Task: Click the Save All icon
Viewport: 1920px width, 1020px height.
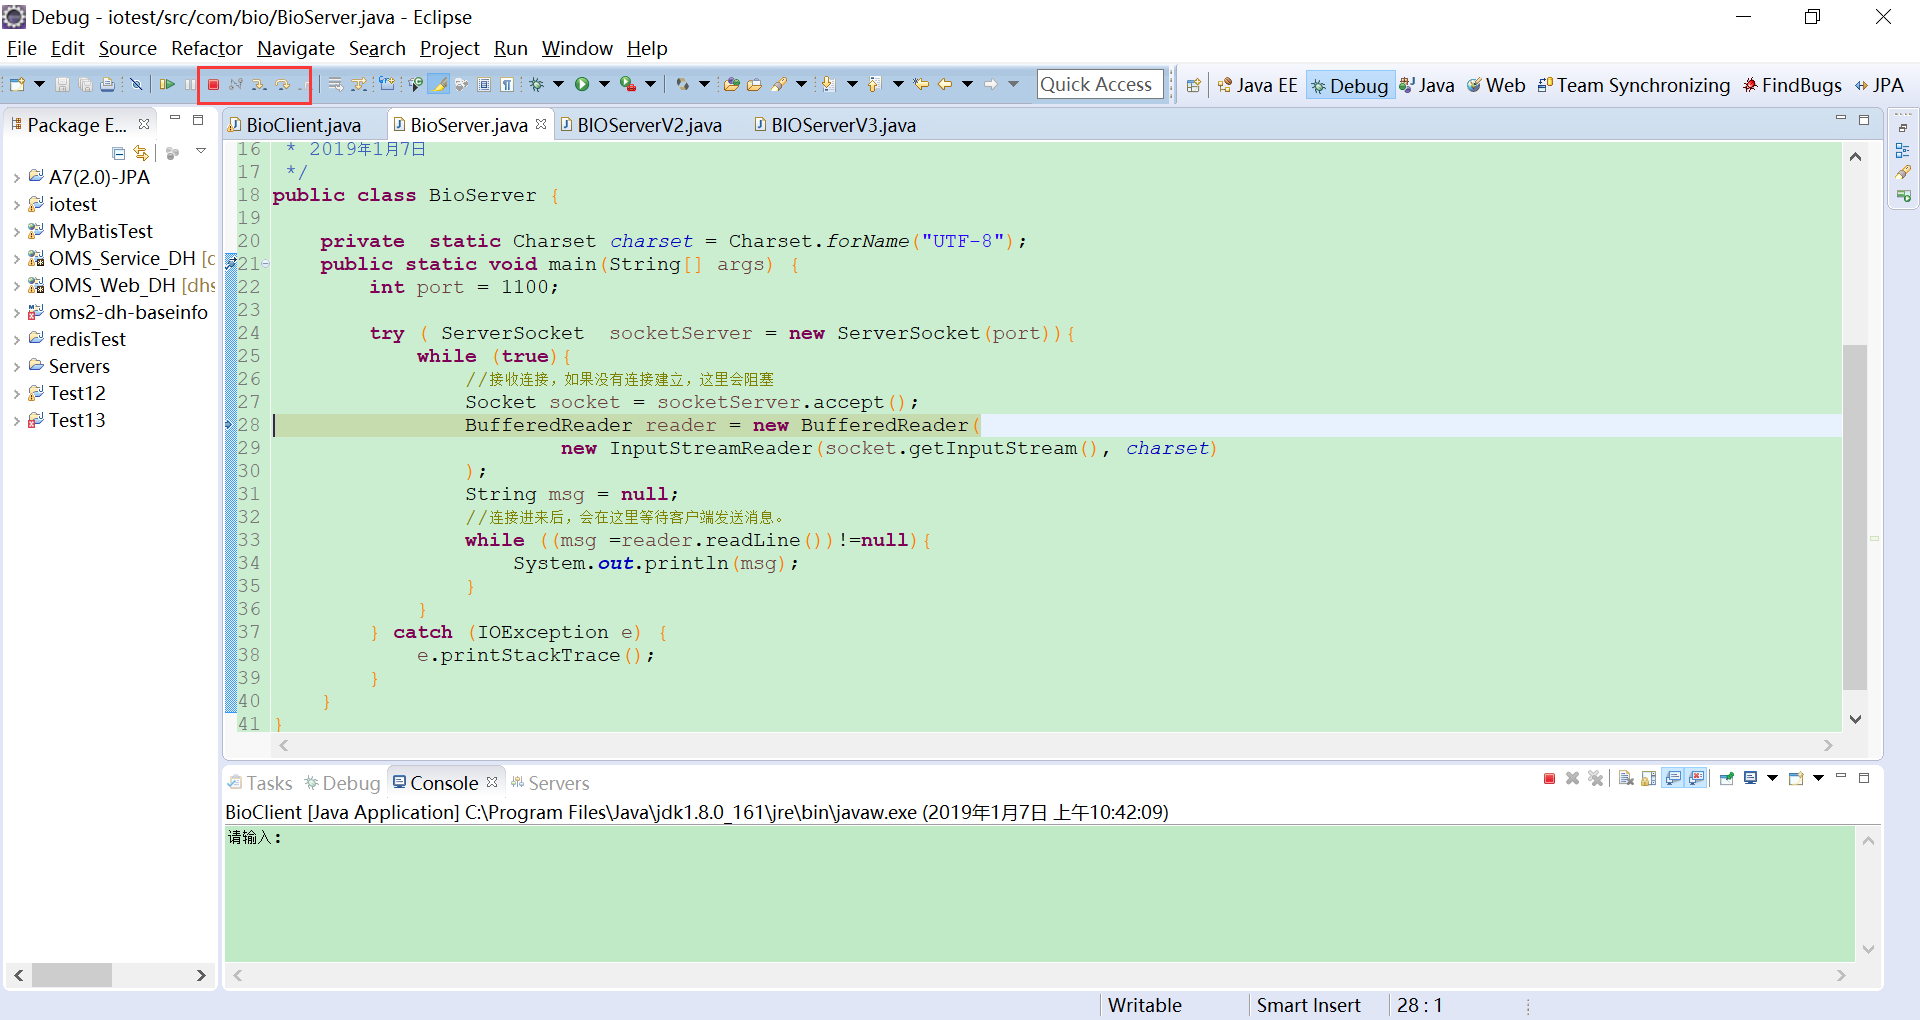Action: click(85, 85)
